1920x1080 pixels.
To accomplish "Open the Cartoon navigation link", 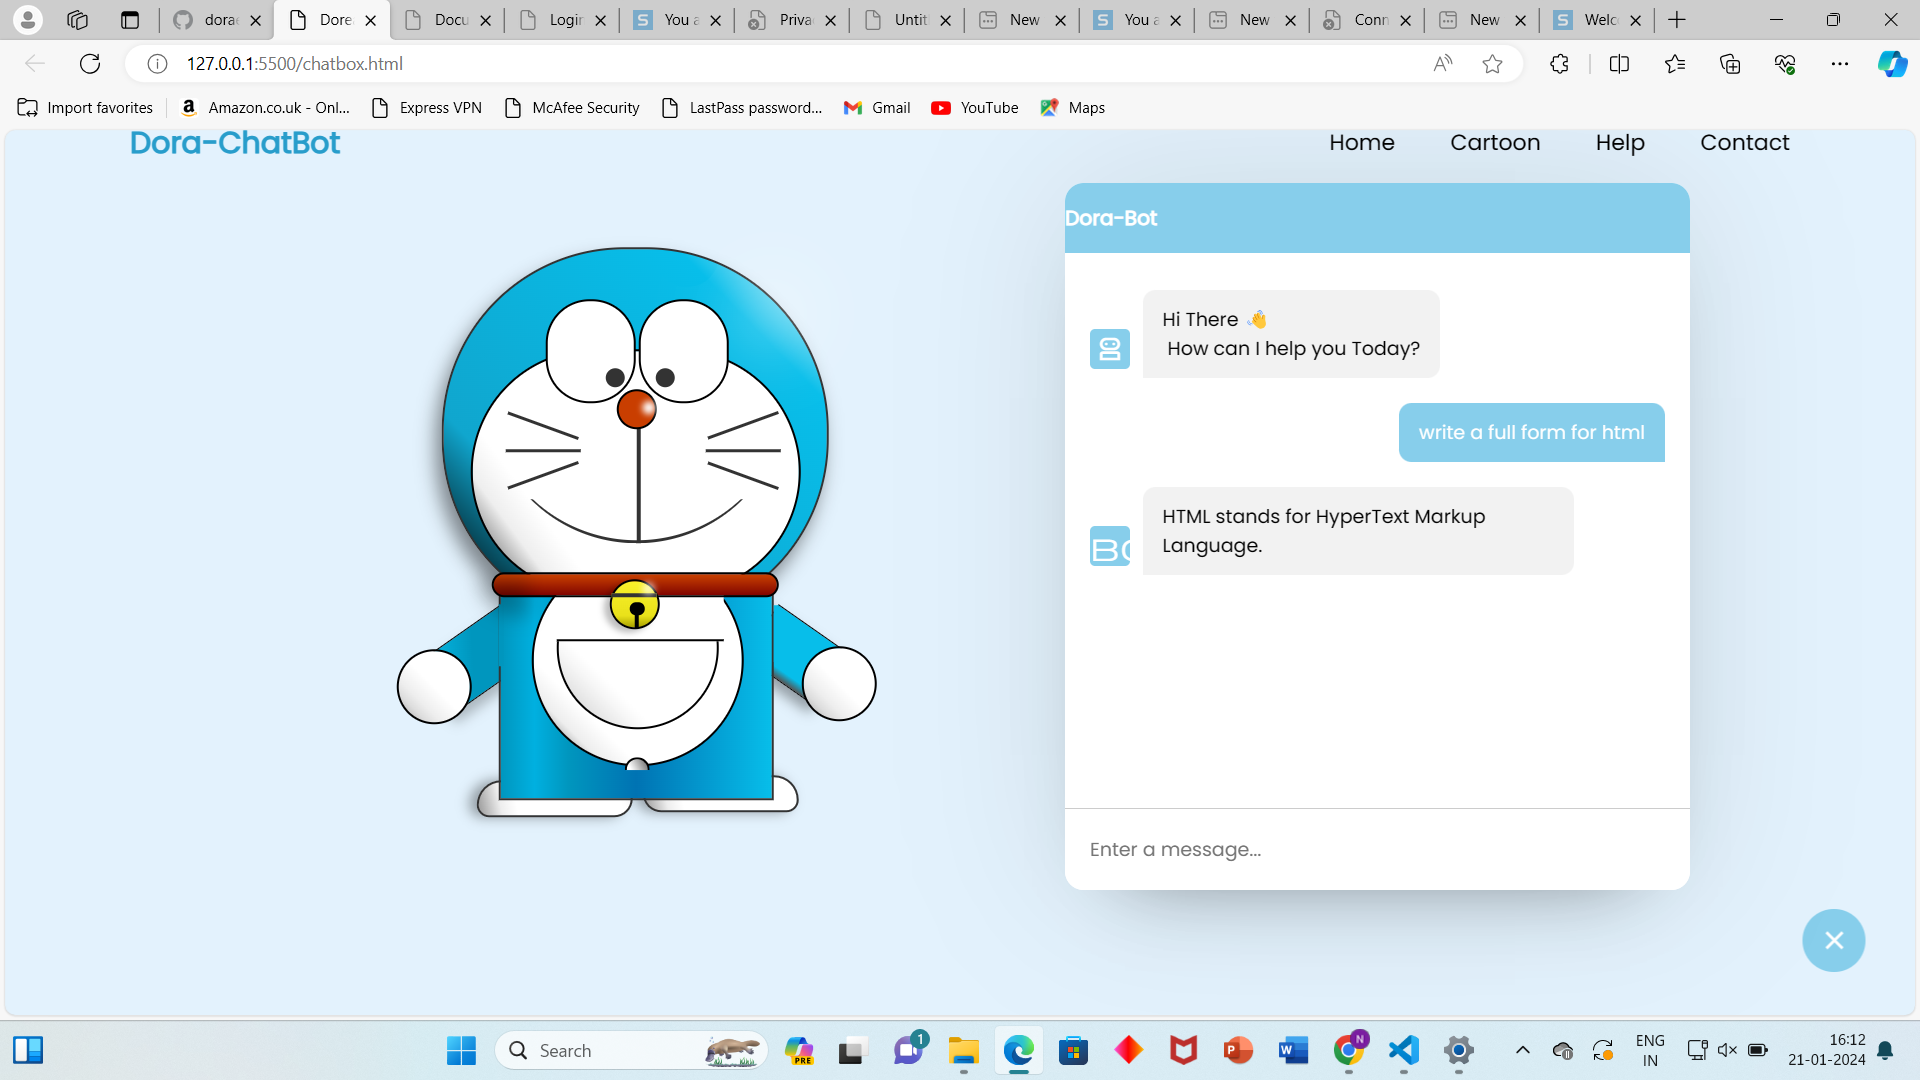I will pyautogui.click(x=1495, y=142).
